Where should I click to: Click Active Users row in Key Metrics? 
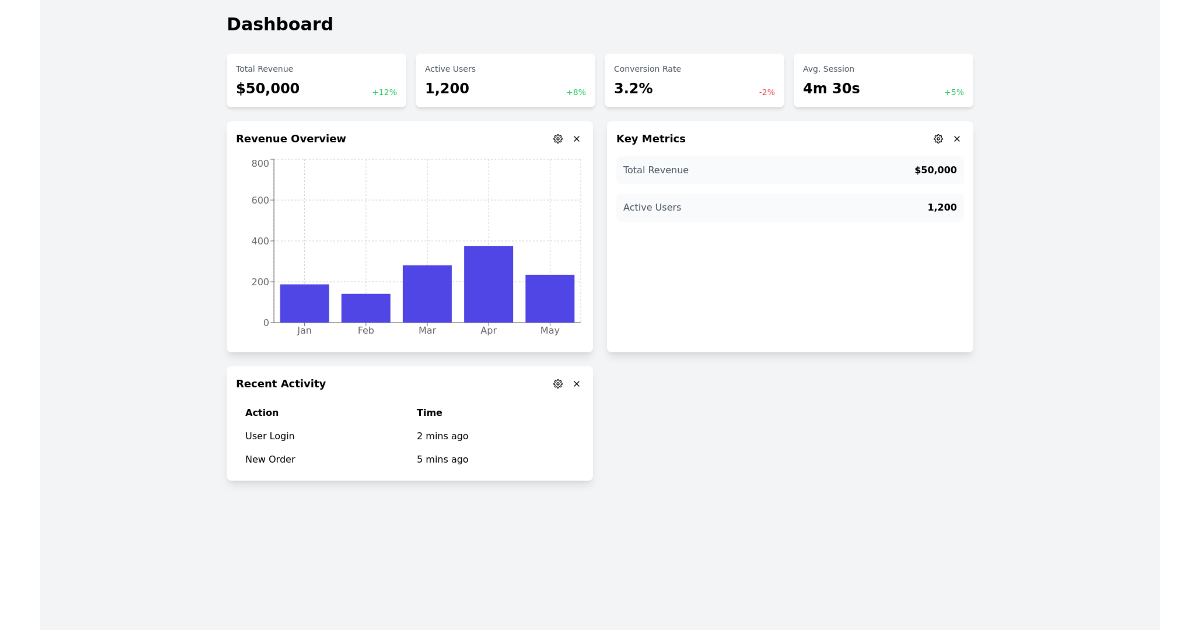tap(789, 207)
